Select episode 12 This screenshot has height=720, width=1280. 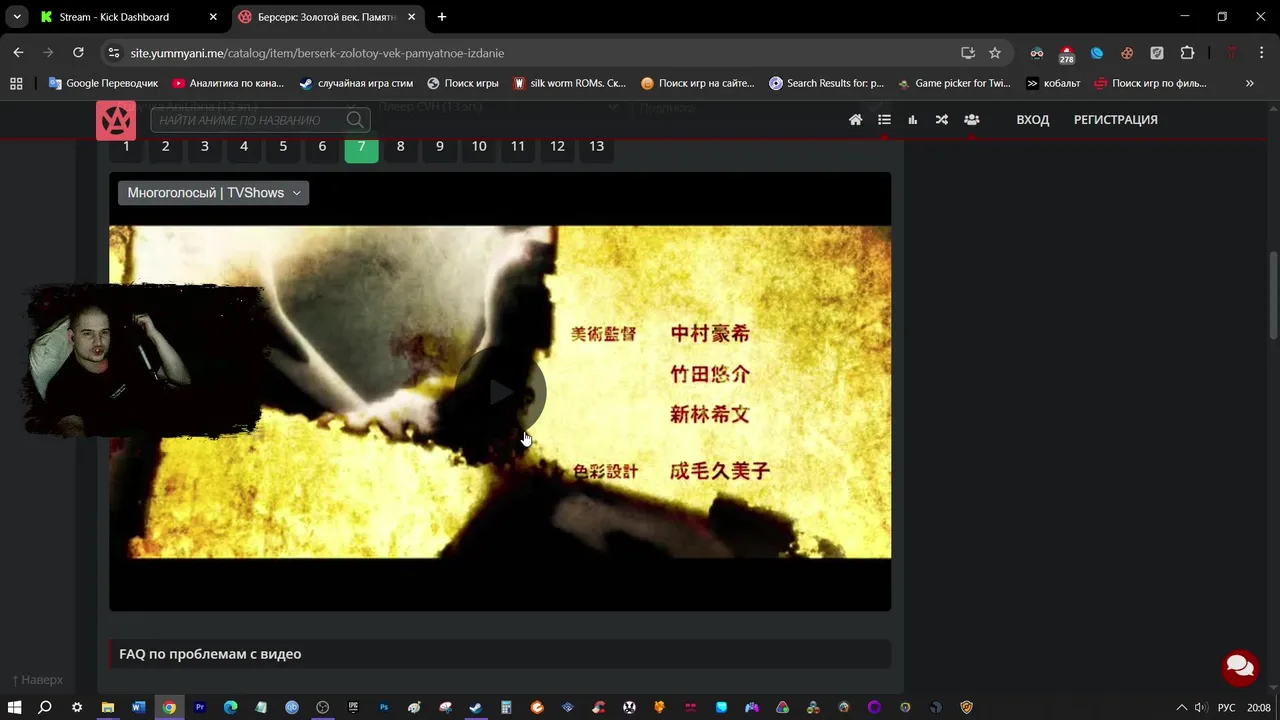557,146
